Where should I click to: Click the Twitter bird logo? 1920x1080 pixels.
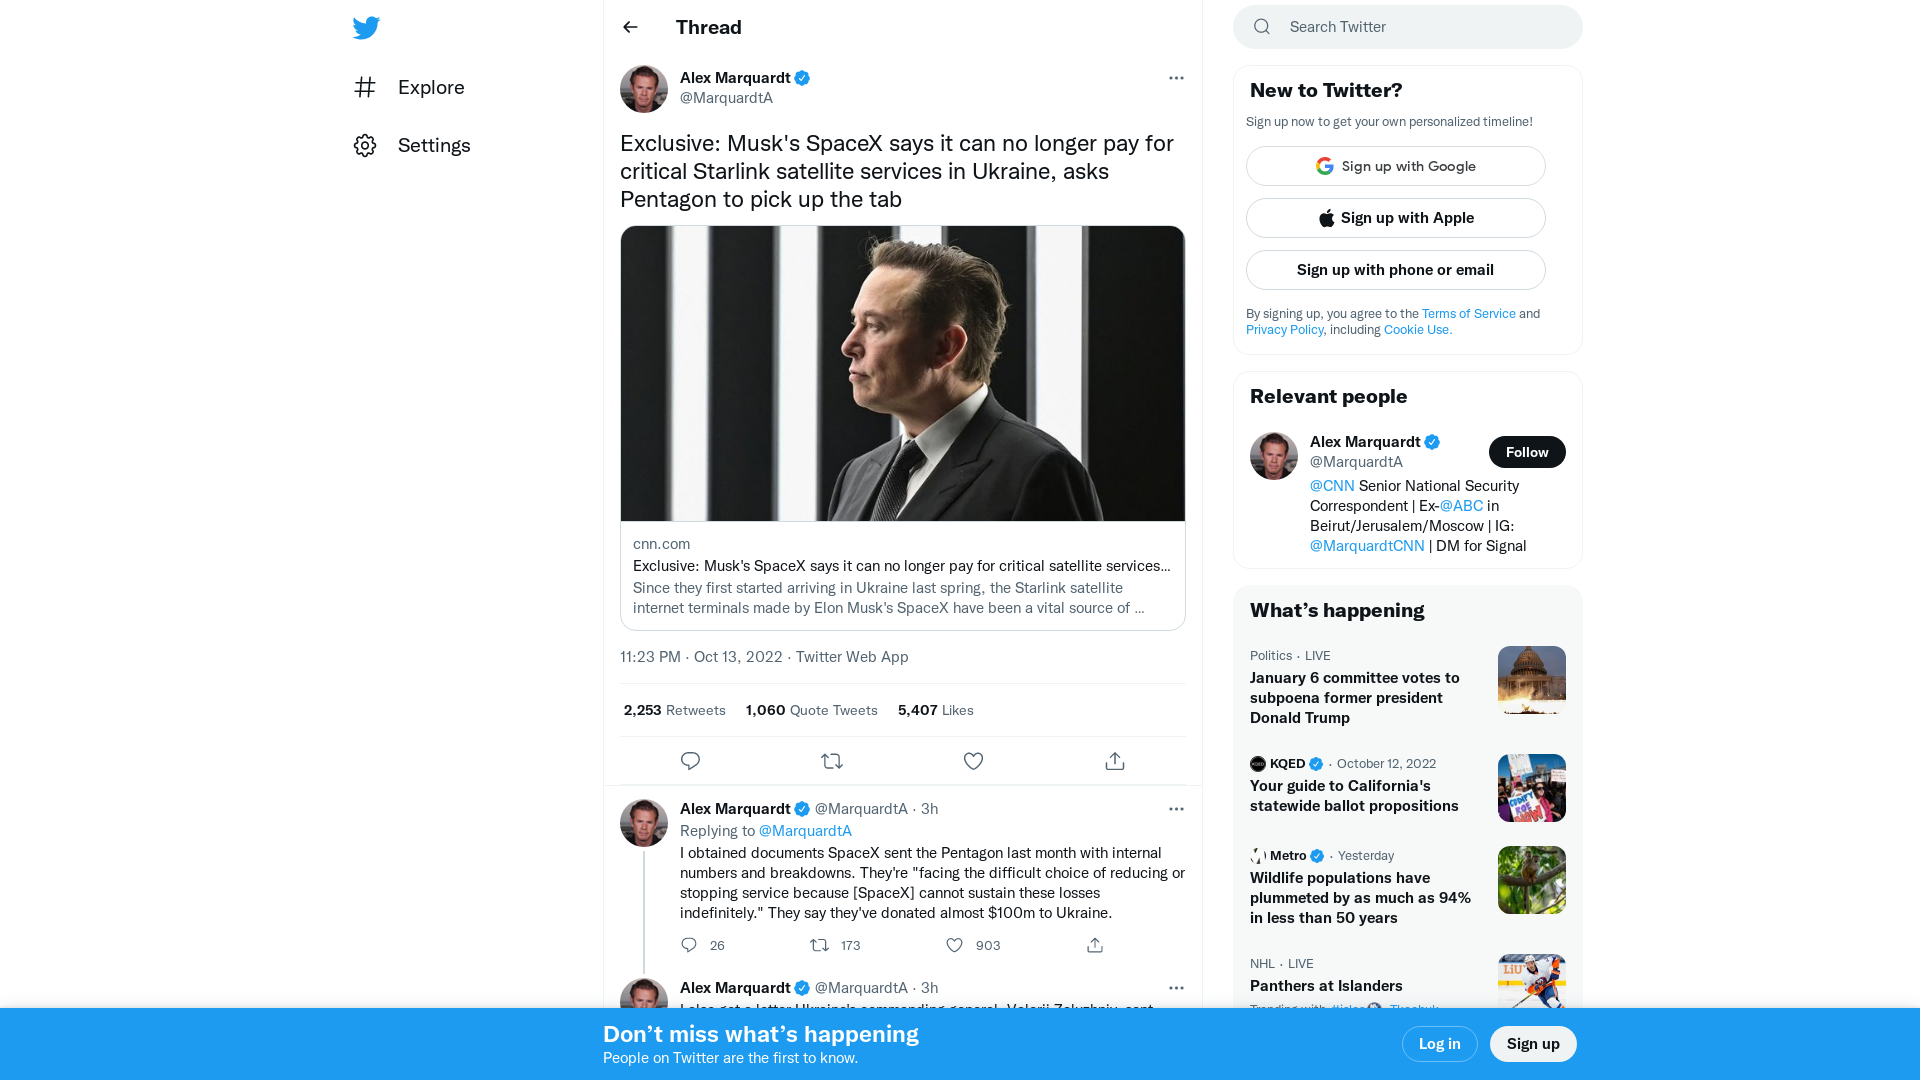click(x=366, y=27)
